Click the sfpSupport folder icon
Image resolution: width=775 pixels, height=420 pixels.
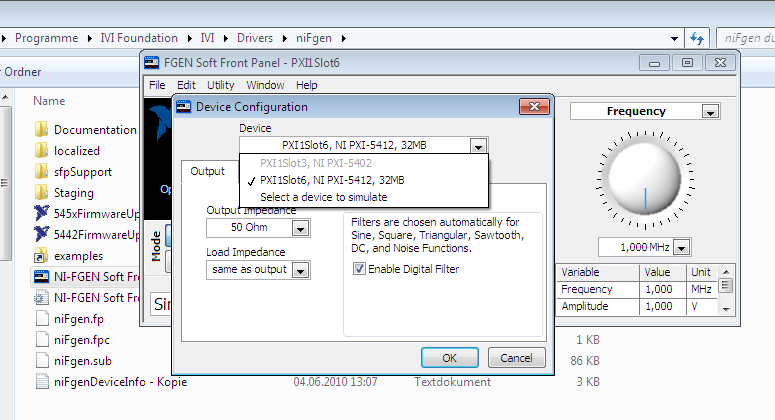pyautogui.click(x=42, y=171)
